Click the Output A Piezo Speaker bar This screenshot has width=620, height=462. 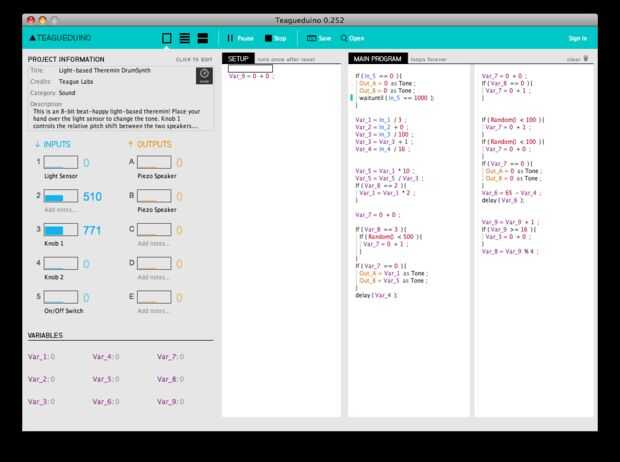154,162
